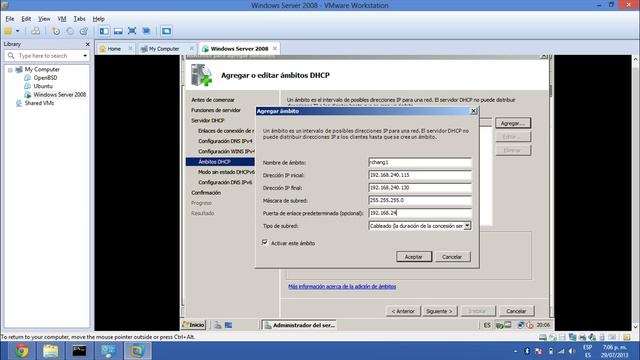Show hidden system tray icons

click(x=515, y=351)
